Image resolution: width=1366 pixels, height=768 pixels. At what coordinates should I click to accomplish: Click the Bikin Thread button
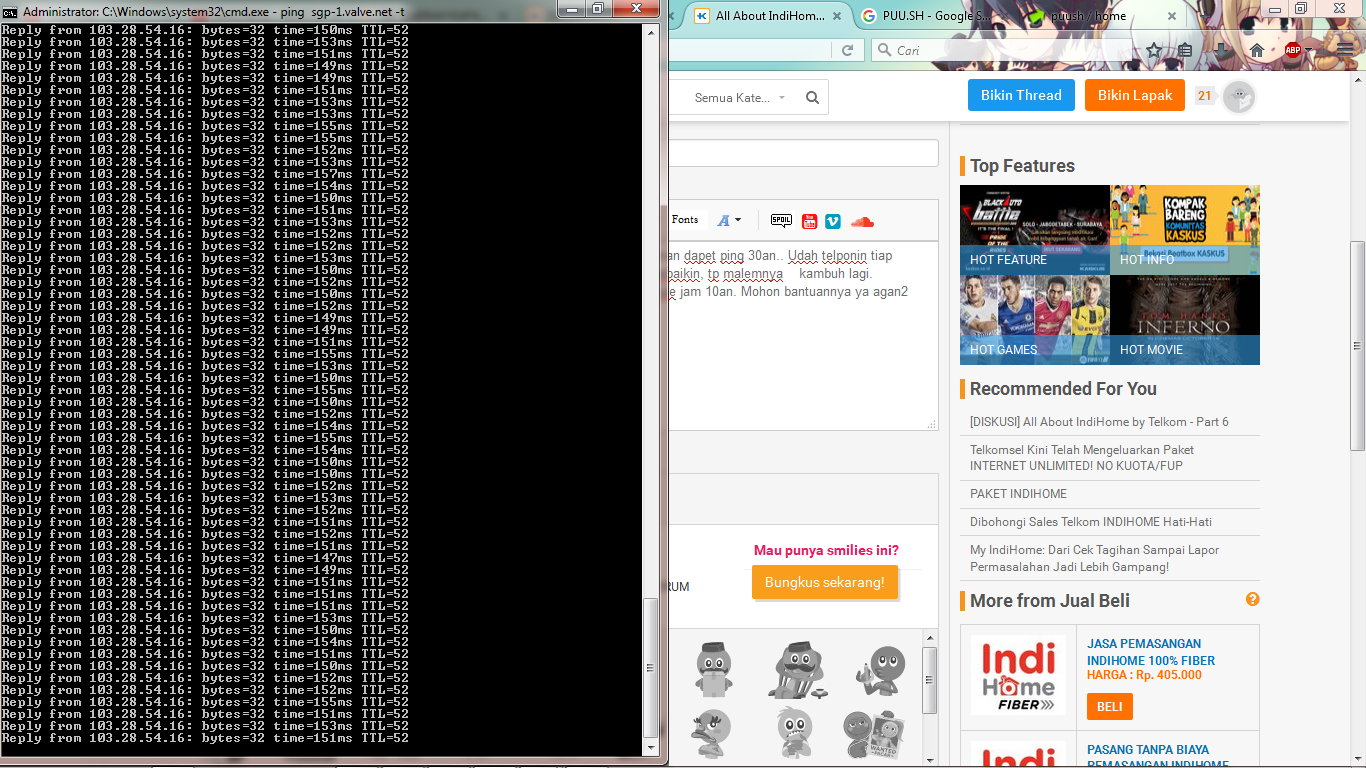1021,95
